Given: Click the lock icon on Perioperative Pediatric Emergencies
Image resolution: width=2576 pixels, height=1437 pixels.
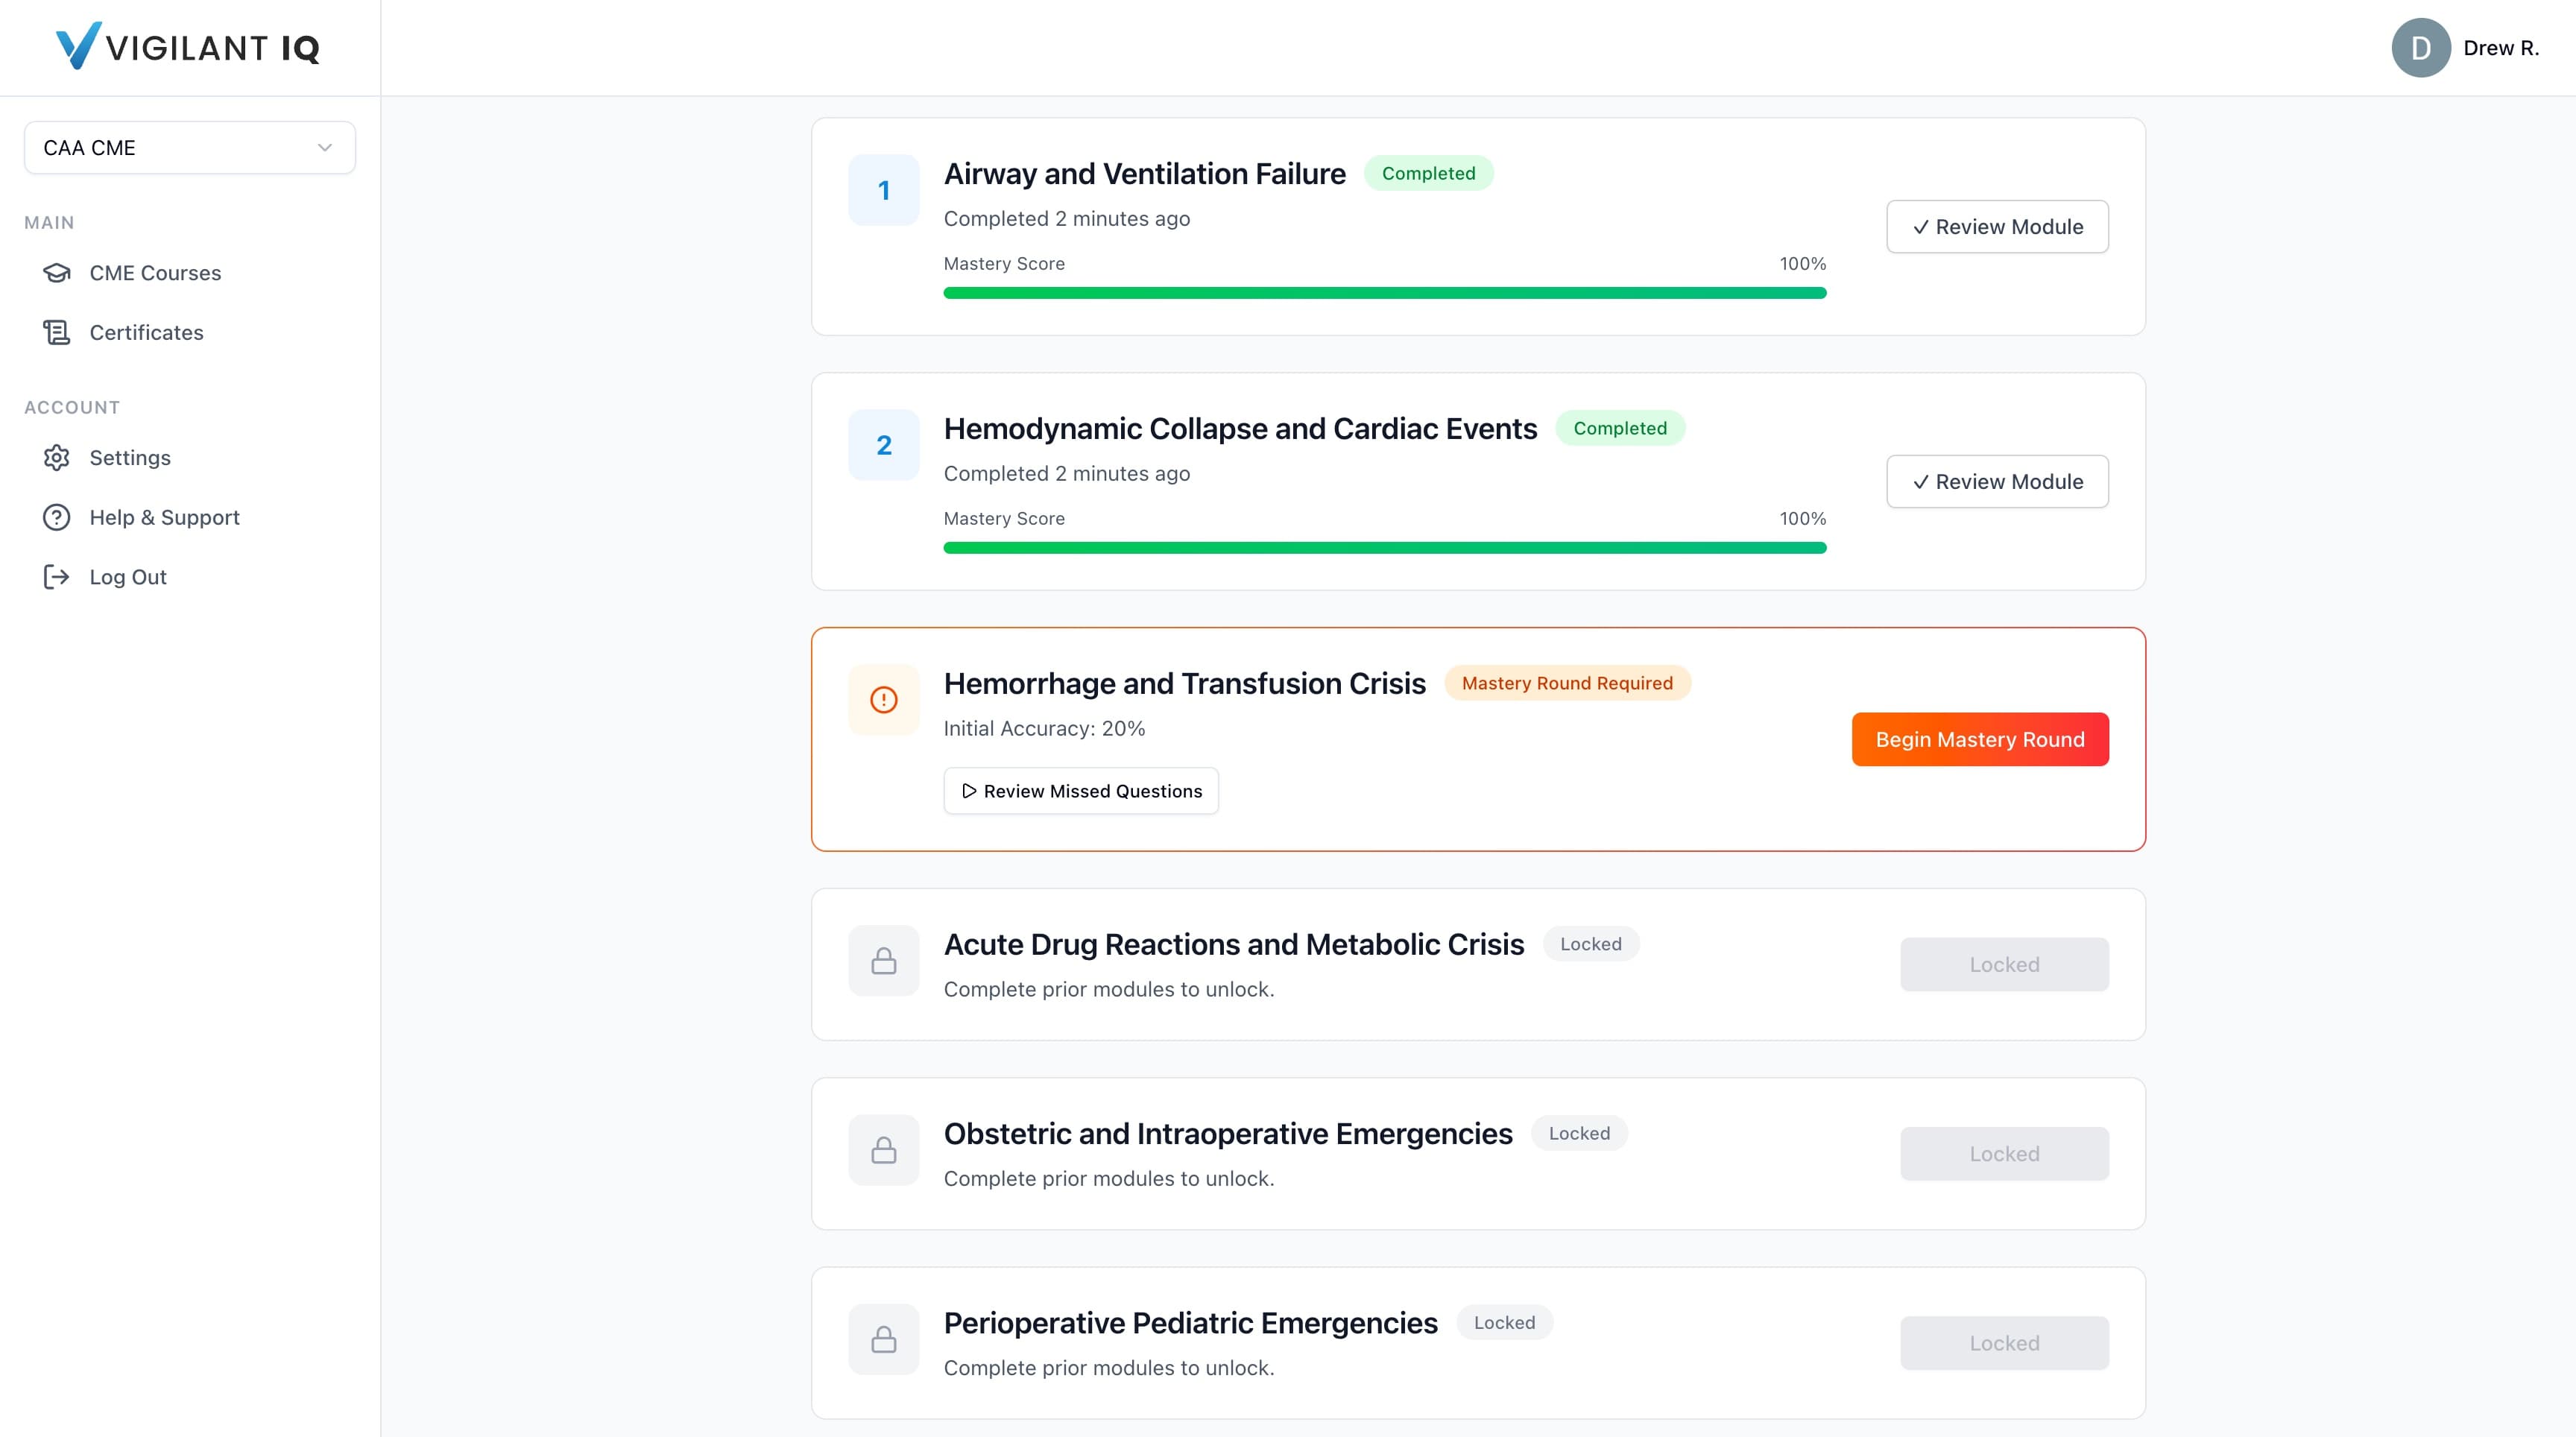Looking at the screenshot, I should [x=884, y=1339].
